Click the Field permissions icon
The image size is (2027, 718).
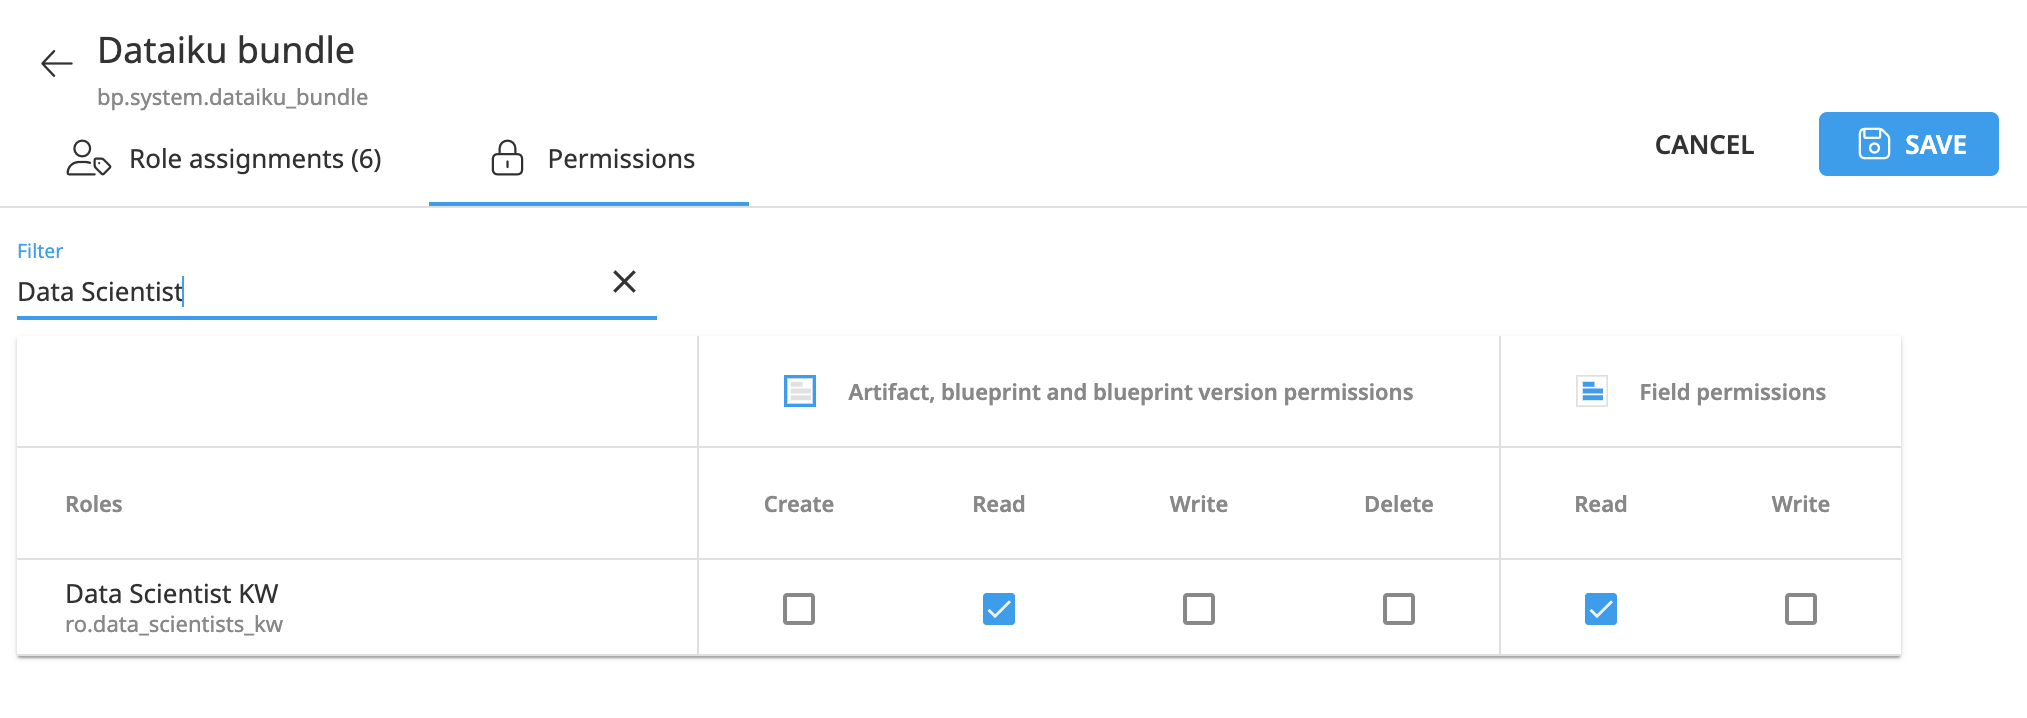pos(1592,391)
